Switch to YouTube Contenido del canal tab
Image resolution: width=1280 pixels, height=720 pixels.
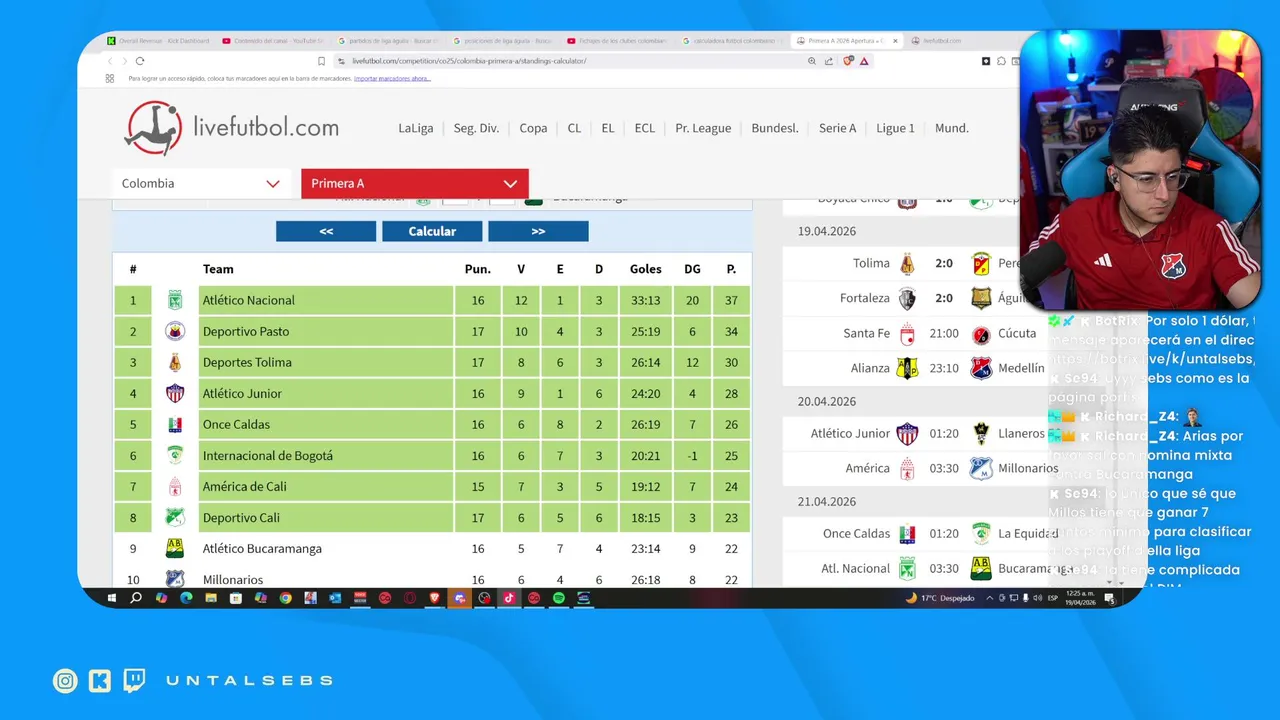point(272,41)
